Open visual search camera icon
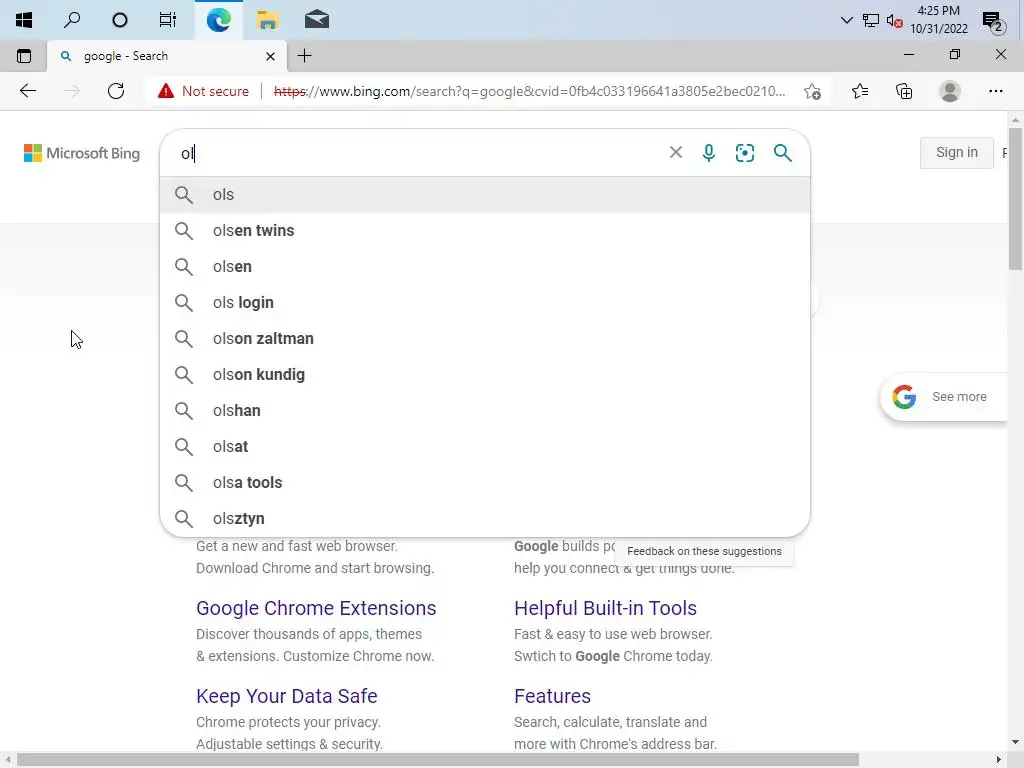1024x768 pixels. click(744, 153)
